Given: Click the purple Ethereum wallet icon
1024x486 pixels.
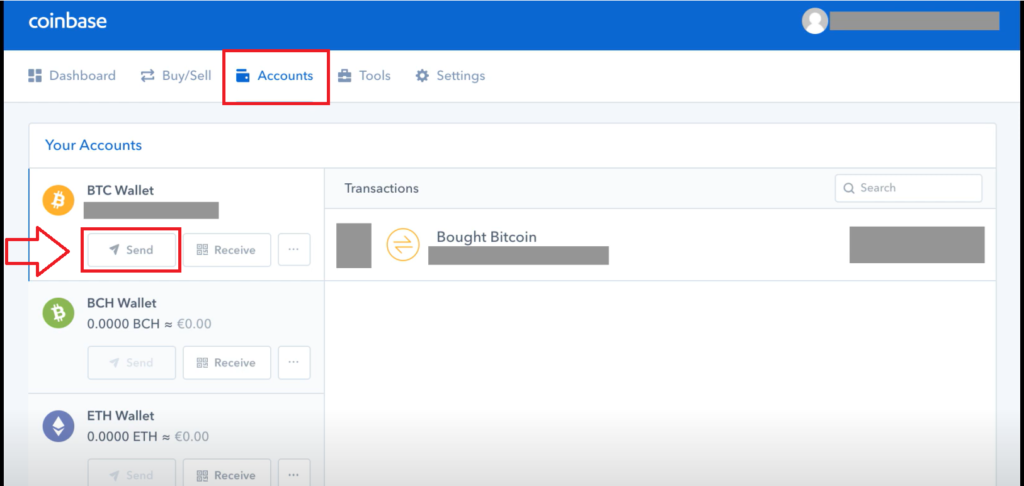Looking at the screenshot, I should pyautogui.click(x=59, y=427).
